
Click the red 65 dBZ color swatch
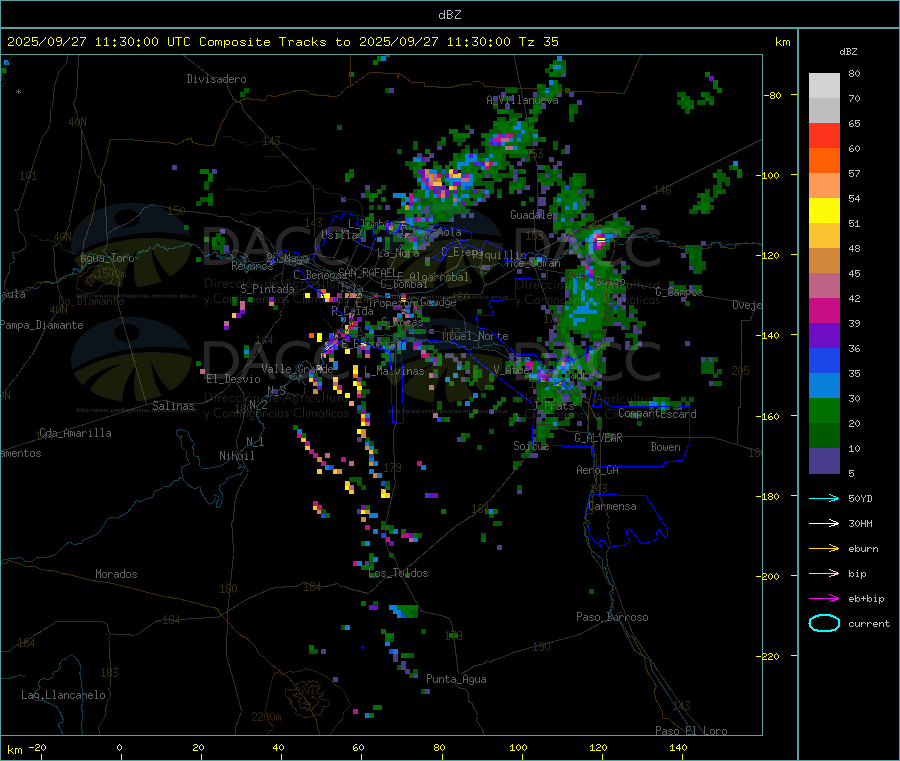[x=824, y=135]
